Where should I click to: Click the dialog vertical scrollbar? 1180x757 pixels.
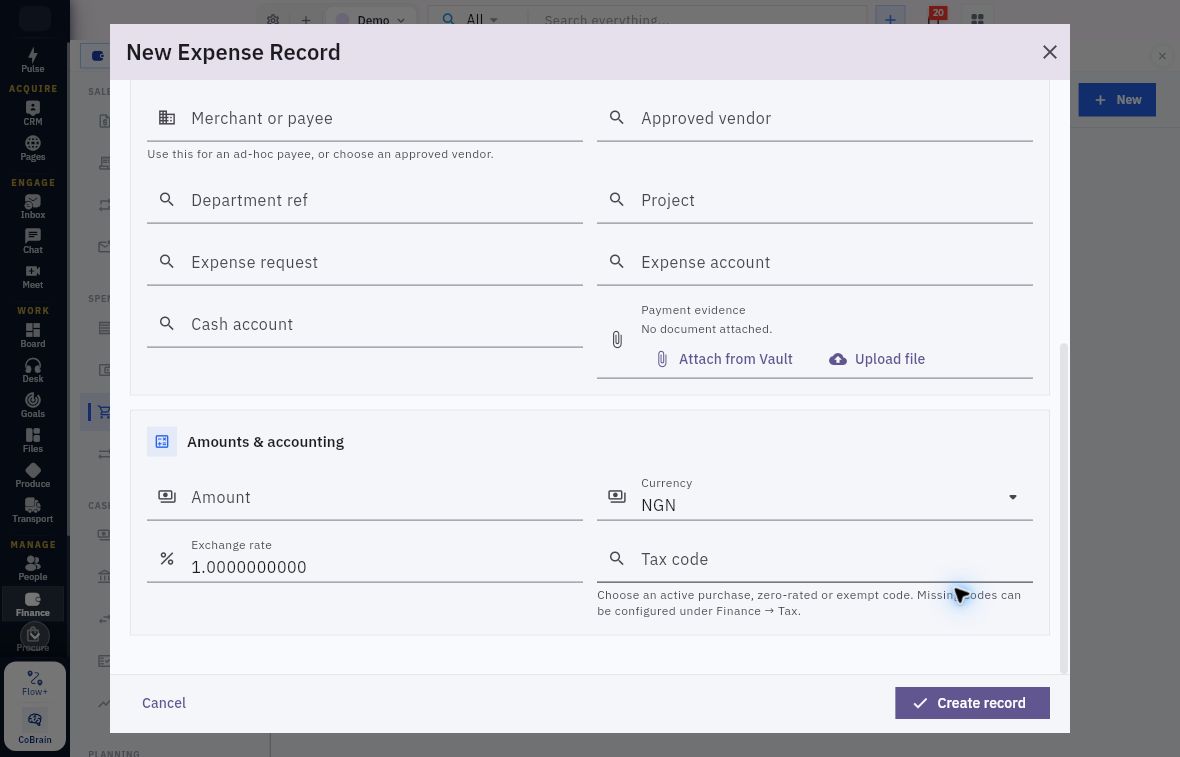coord(1063,508)
